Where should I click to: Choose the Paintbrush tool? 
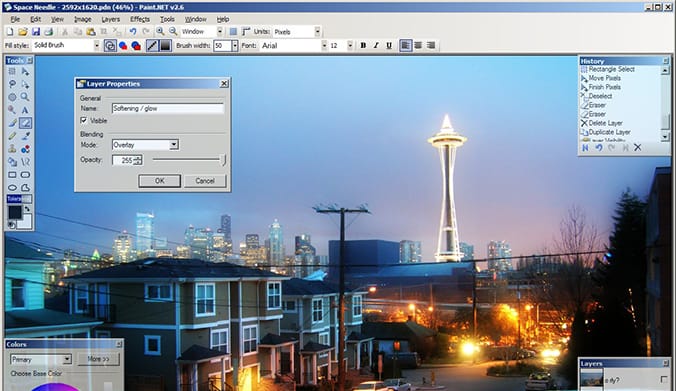coord(12,123)
